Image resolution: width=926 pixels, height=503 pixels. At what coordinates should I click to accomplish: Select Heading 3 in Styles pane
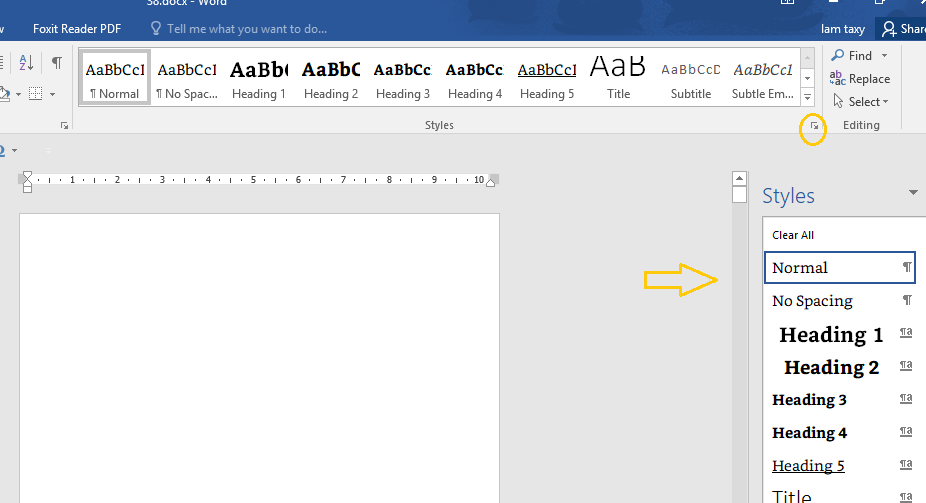click(840, 400)
